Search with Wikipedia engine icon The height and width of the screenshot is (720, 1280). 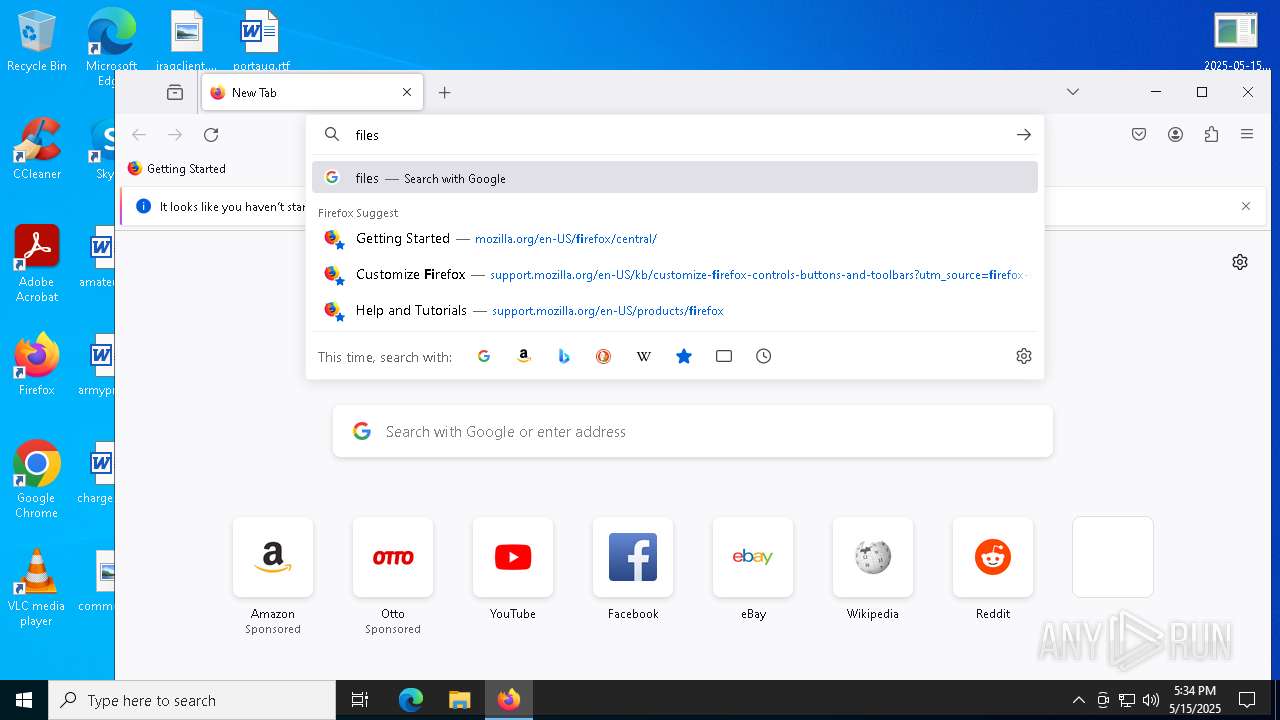[644, 356]
